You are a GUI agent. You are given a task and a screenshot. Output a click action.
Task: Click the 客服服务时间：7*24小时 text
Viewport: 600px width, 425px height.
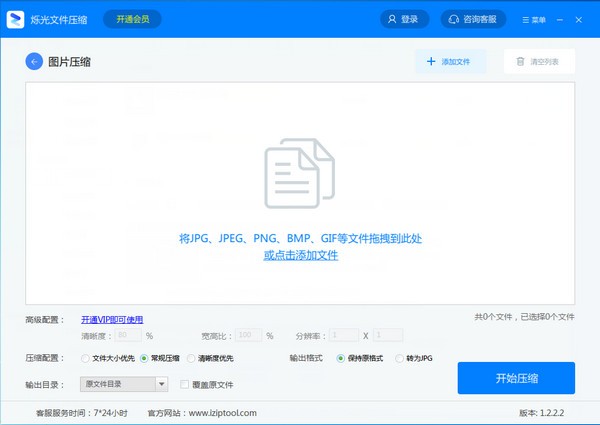pyautogui.click(x=82, y=413)
